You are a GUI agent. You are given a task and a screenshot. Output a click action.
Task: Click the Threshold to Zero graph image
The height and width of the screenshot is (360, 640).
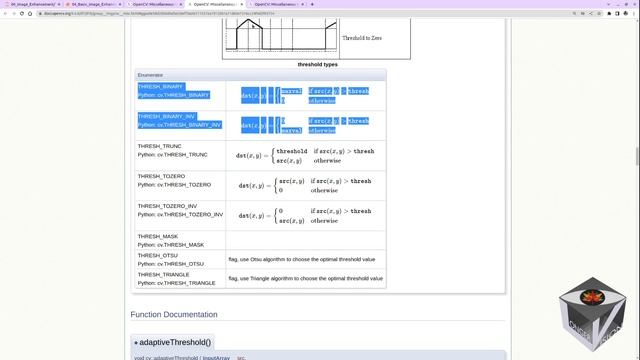pos(282,36)
